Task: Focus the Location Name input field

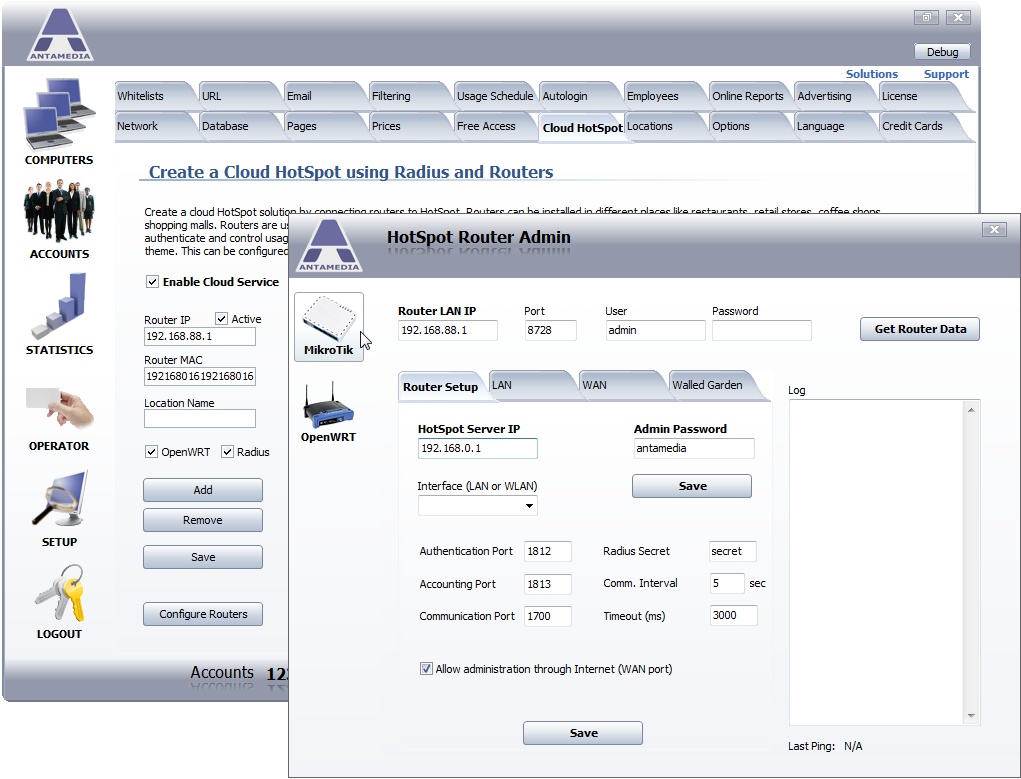Action: (200, 418)
